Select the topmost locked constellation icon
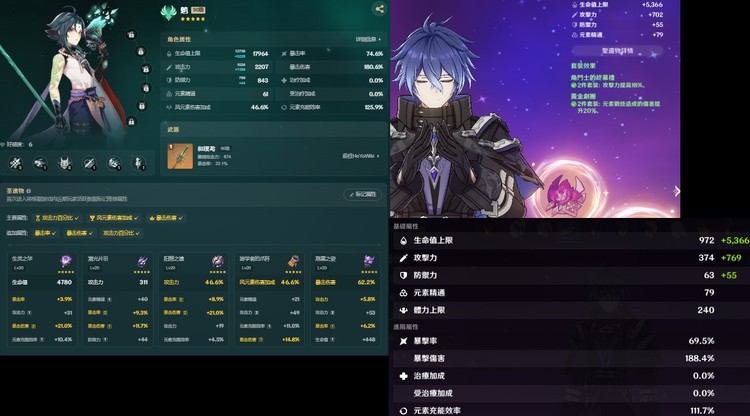This screenshot has width=750, height=416. click(131, 34)
